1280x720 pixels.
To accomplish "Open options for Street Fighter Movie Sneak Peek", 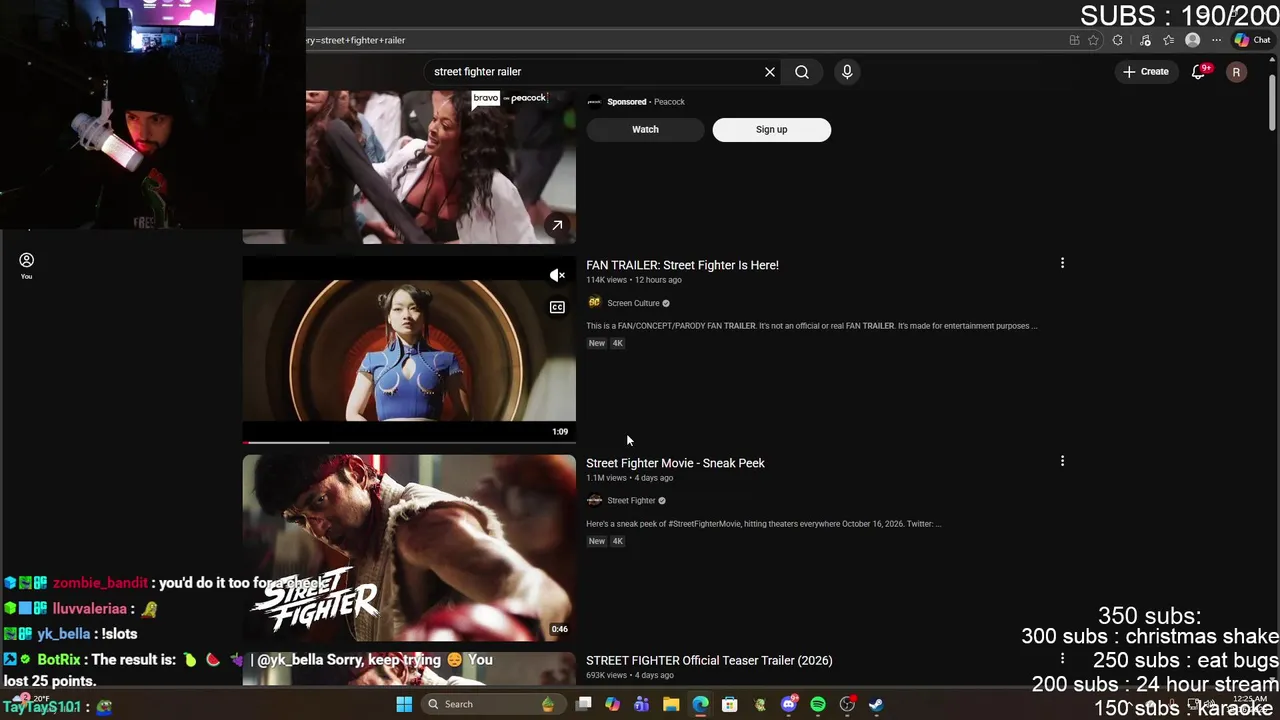I will coord(1062,461).
